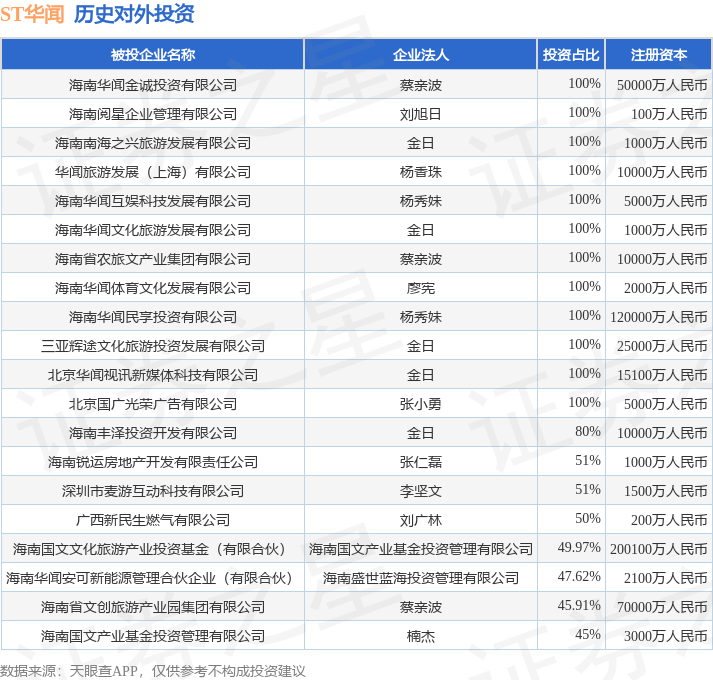Click the ST华闻 title text

32,14
